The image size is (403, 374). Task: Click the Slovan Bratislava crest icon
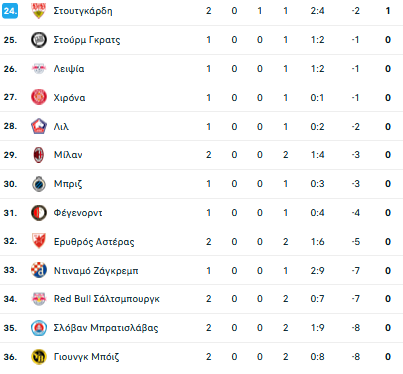(x=39, y=328)
